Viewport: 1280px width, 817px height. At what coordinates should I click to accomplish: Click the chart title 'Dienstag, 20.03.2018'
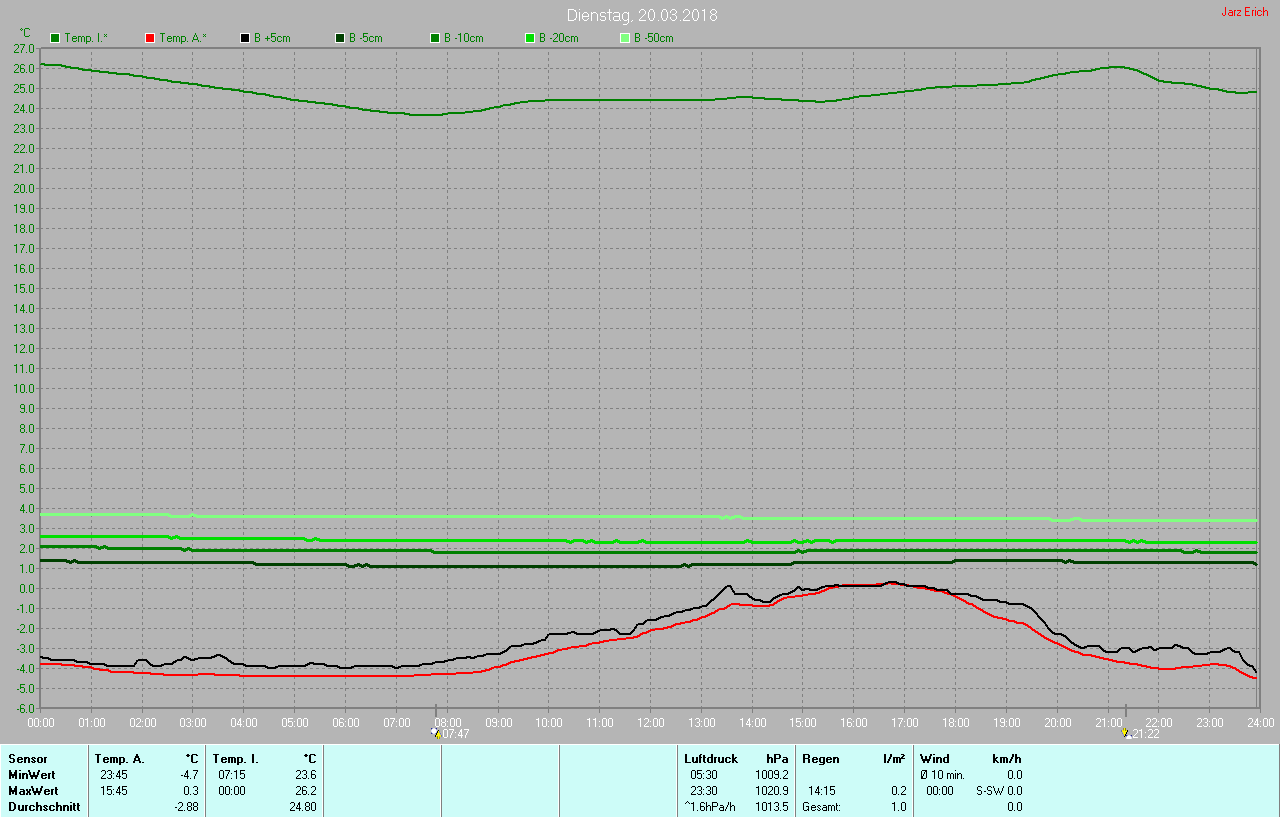point(642,15)
